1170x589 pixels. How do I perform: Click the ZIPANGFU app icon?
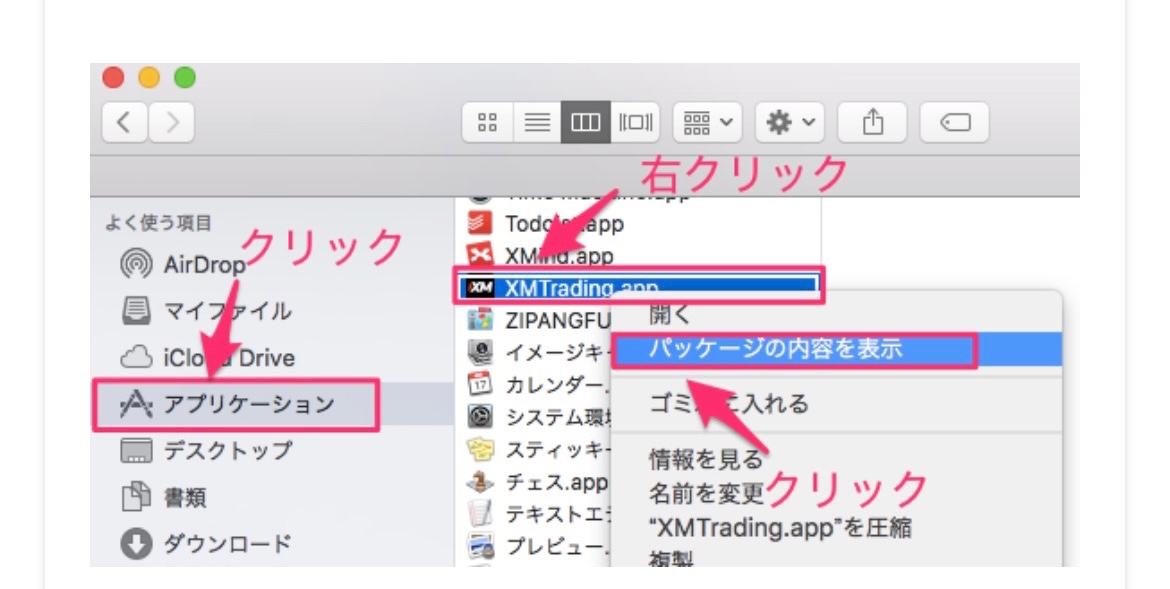point(479,320)
